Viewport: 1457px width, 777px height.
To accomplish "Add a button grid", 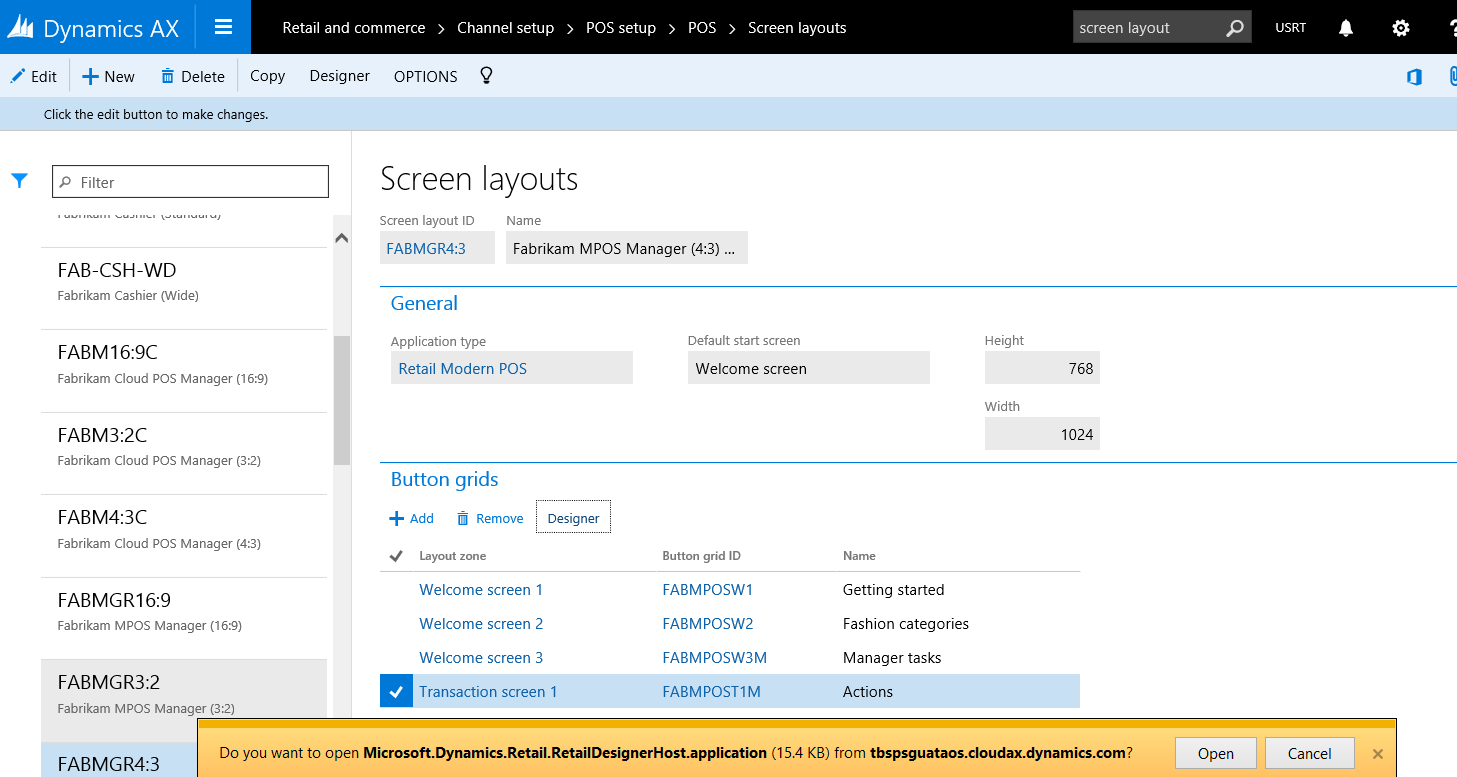I will (411, 518).
